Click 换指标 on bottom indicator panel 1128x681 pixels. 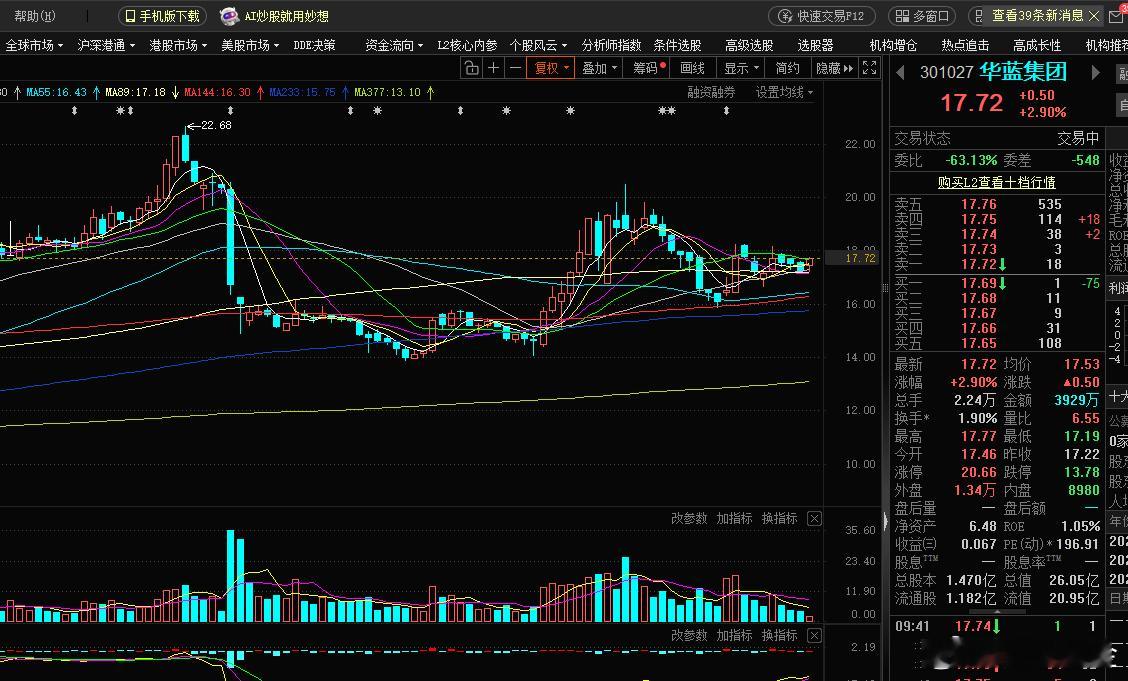tap(779, 636)
